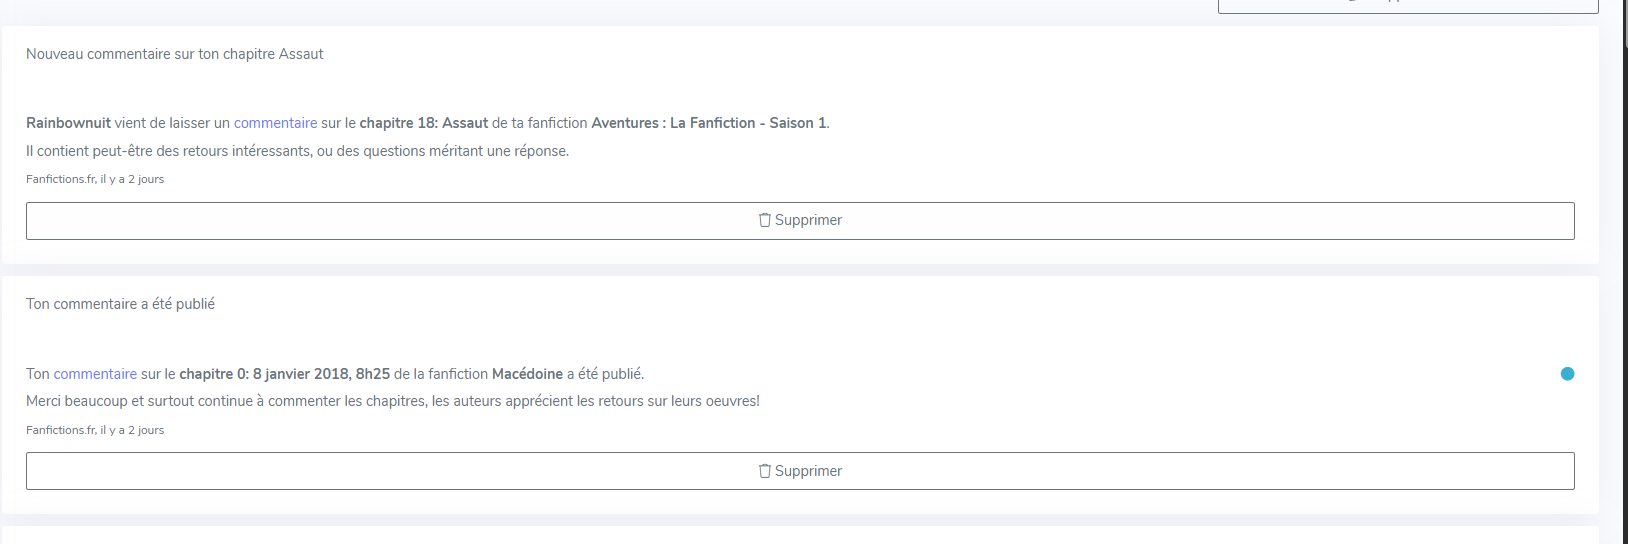Image resolution: width=1628 pixels, height=544 pixels.
Task: Open the commentaire link for Macédoine
Action: (x=95, y=374)
